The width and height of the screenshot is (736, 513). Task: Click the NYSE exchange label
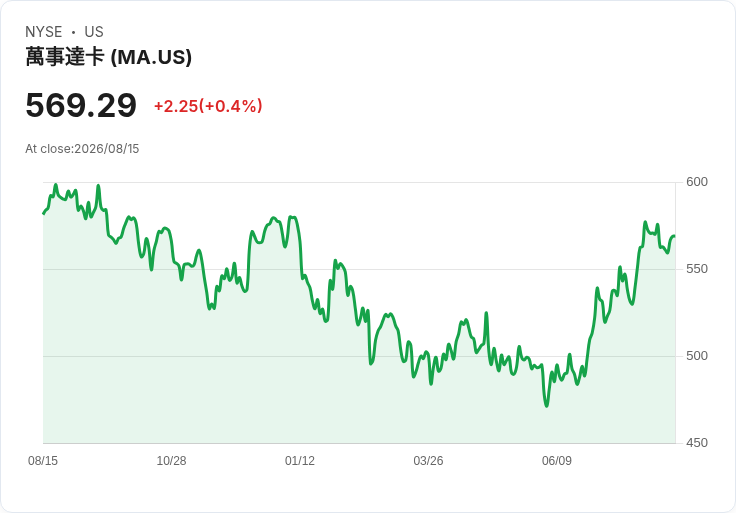(44, 32)
